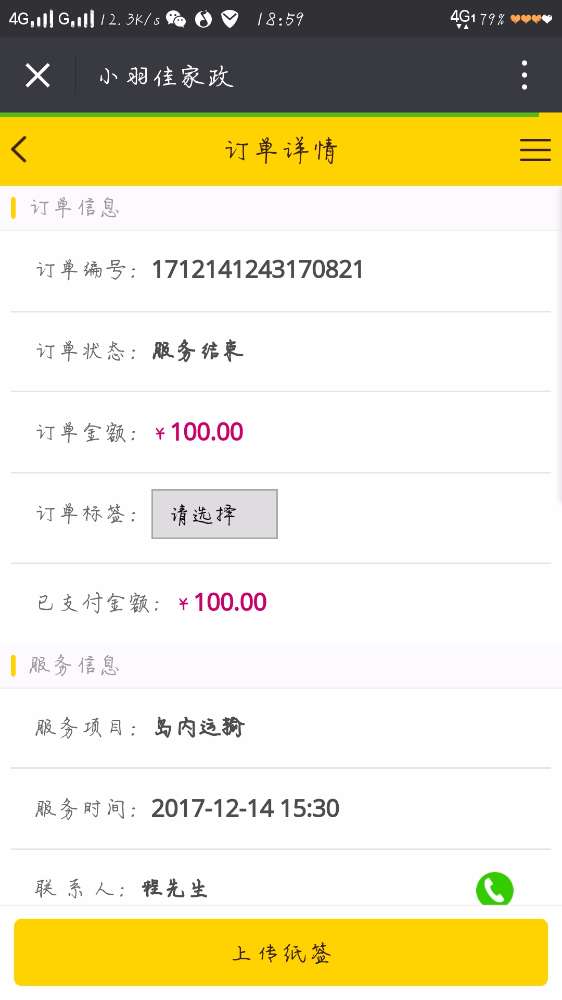Open the hamburger menu icon
Viewport: 562px width, 1000px height.
pyautogui.click(x=535, y=150)
